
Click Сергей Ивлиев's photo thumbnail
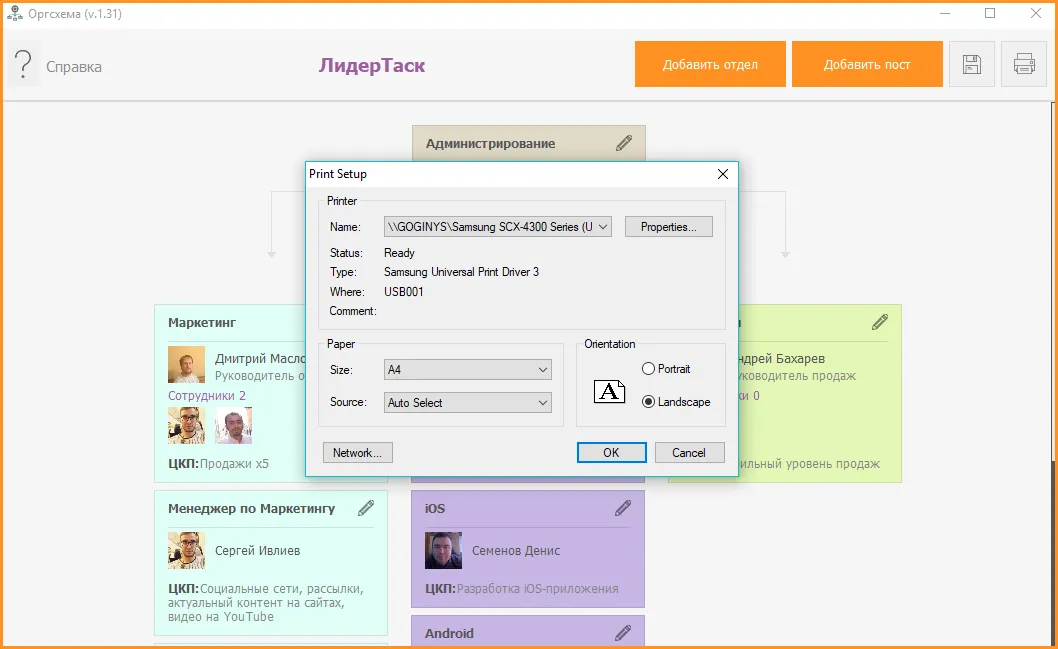[x=186, y=550]
